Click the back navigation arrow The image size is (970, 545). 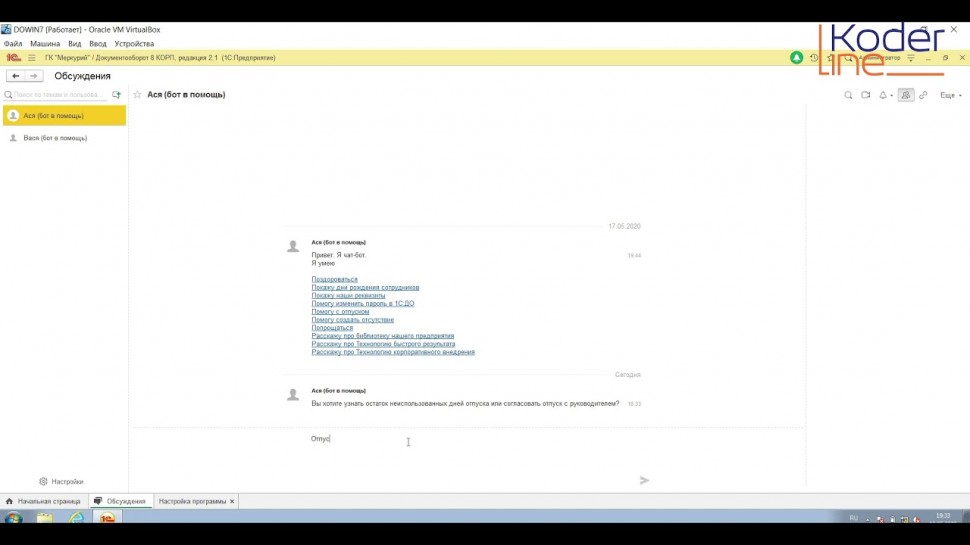point(15,76)
